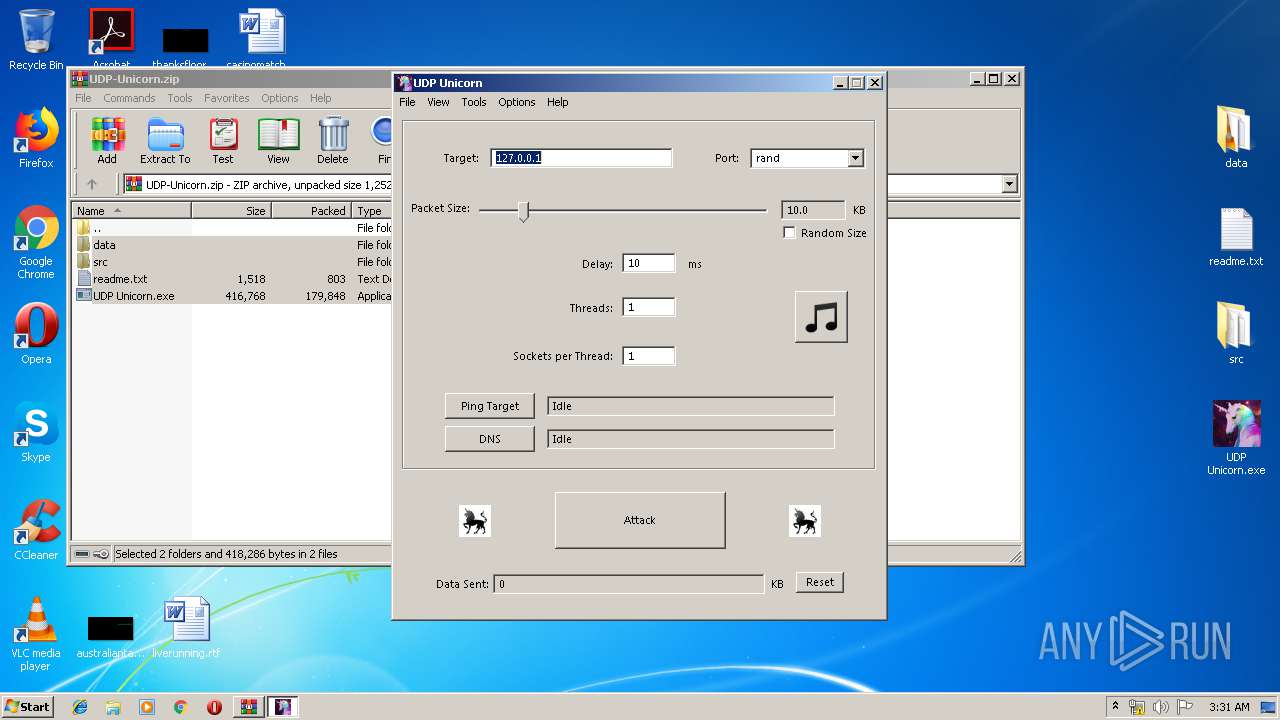
Task: Click the right unicorn image beside Attack
Action: pyautogui.click(x=804, y=520)
